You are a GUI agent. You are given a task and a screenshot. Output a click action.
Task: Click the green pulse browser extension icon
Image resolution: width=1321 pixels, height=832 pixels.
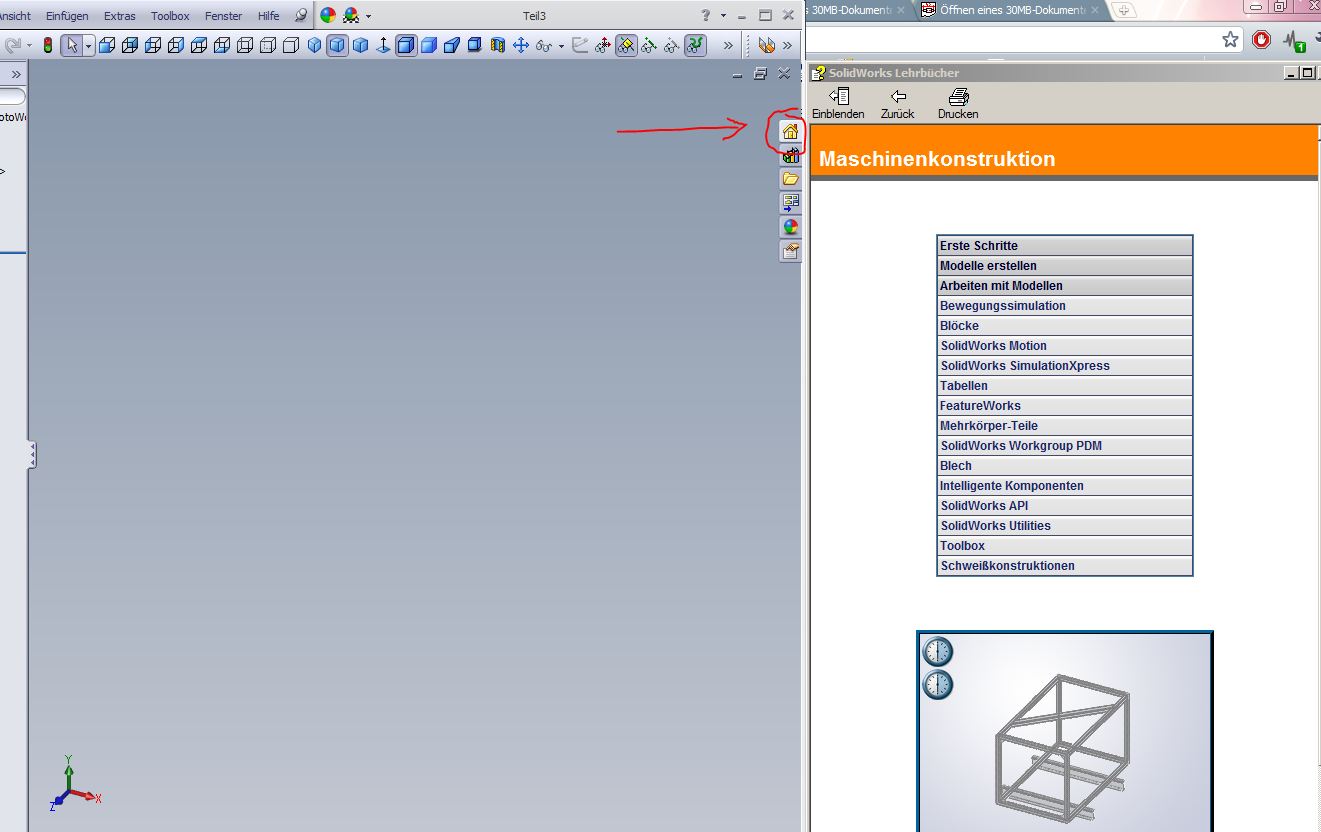click(1295, 41)
